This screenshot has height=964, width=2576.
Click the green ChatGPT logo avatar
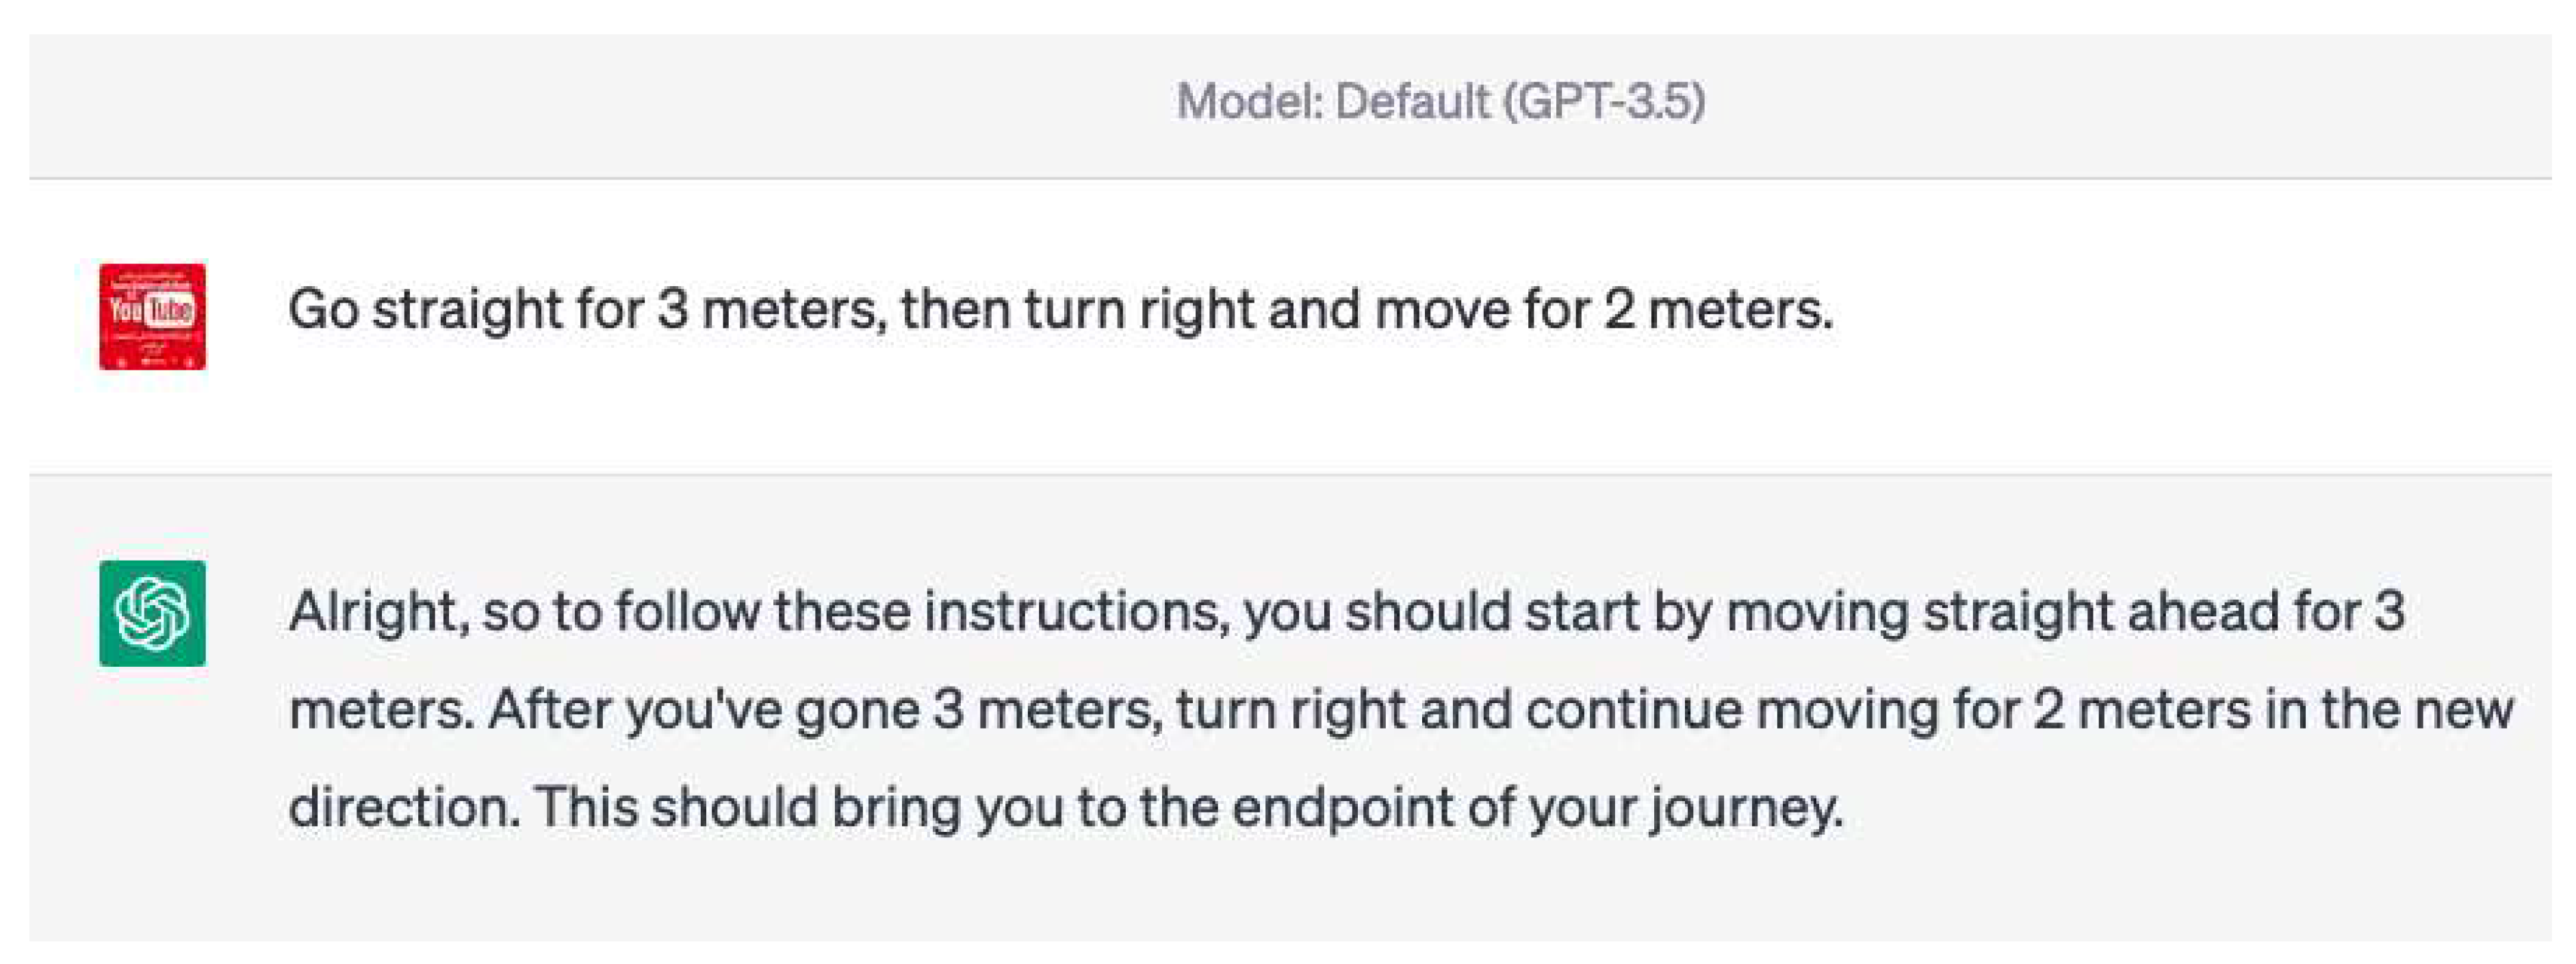[152, 613]
